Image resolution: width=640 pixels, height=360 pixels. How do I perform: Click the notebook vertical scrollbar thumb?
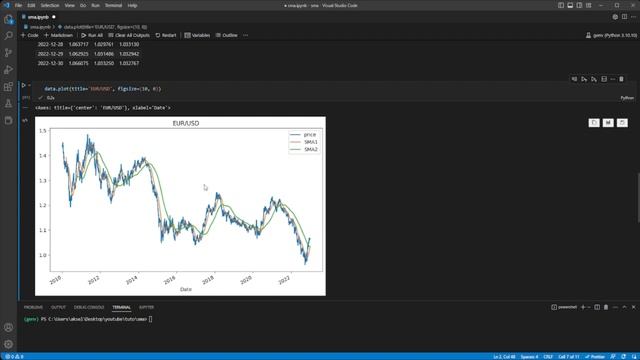tap(638, 198)
